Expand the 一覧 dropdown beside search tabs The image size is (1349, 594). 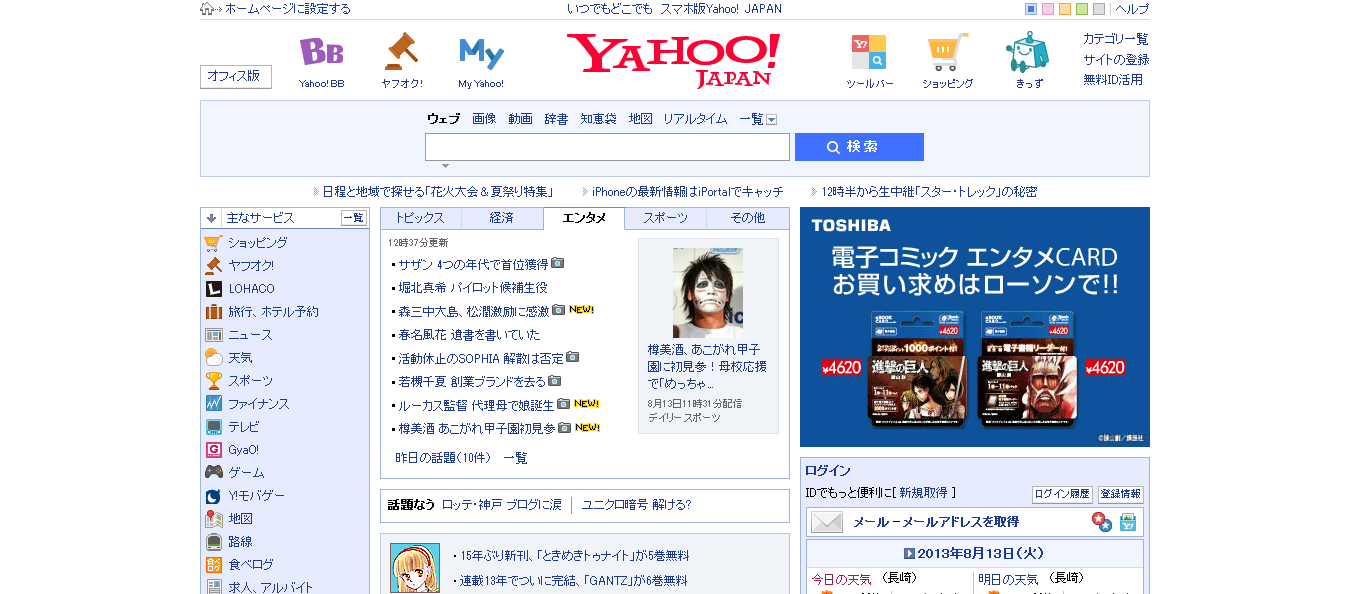pyautogui.click(x=771, y=119)
